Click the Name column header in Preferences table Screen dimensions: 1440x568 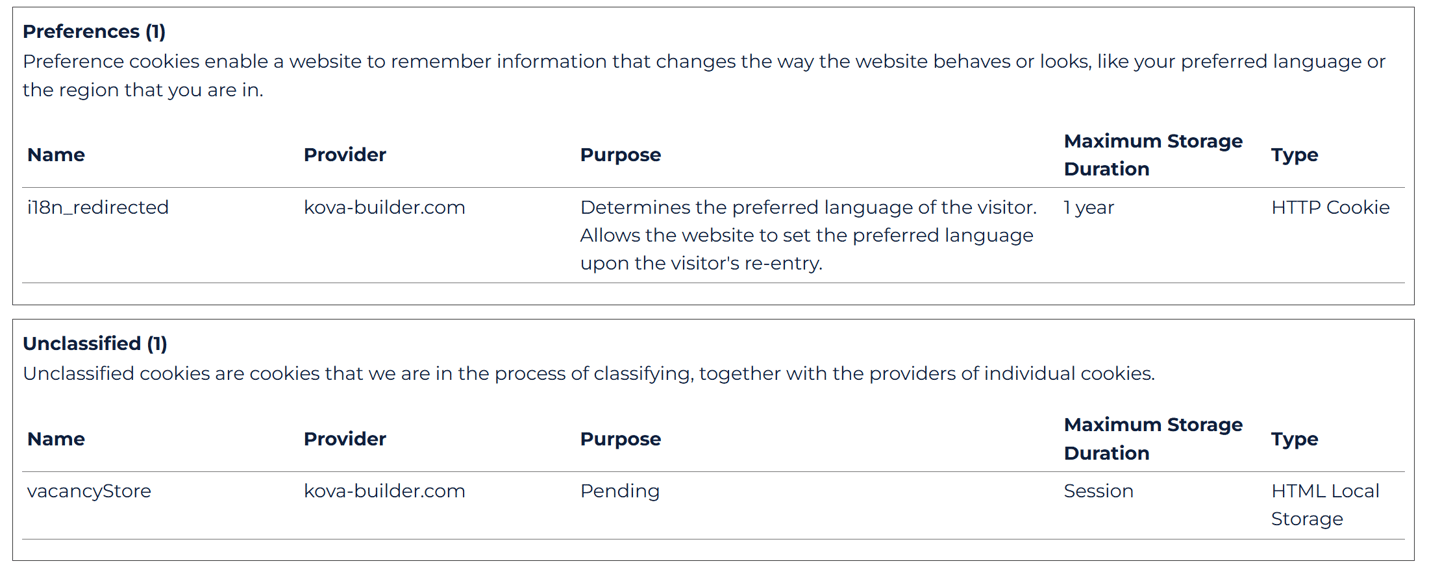tap(56, 155)
